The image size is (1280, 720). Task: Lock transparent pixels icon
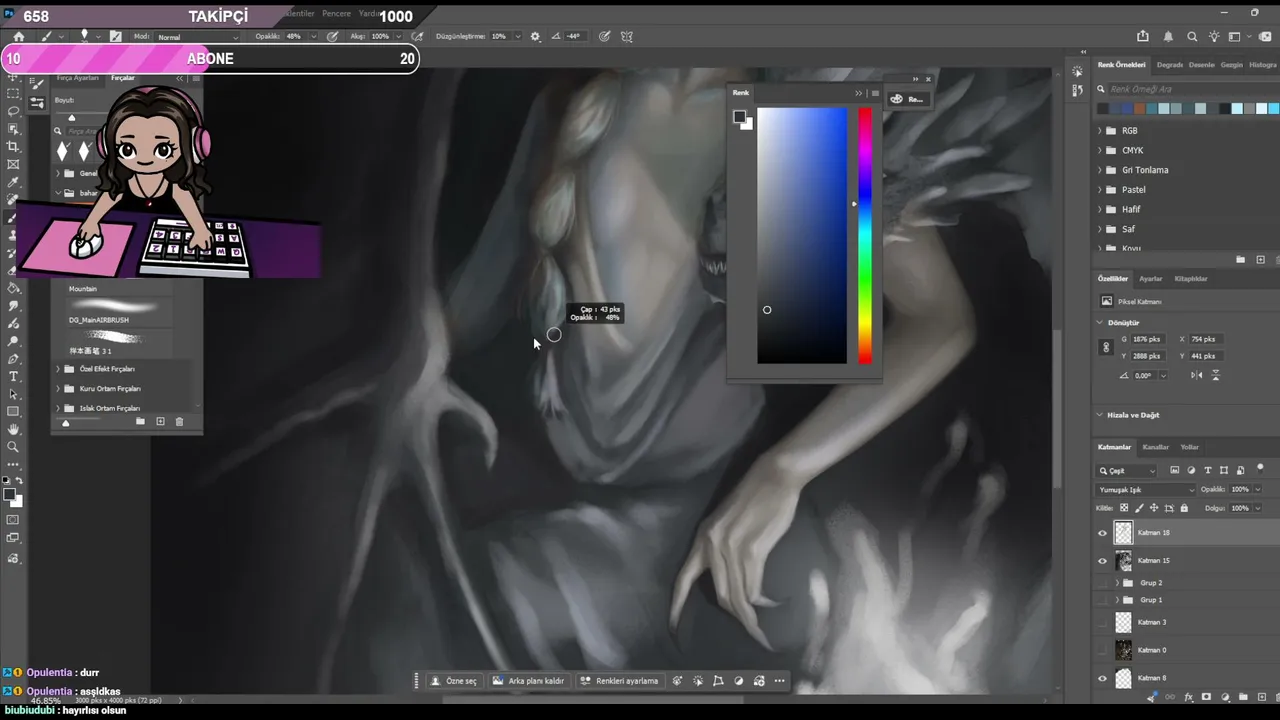[1124, 508]
